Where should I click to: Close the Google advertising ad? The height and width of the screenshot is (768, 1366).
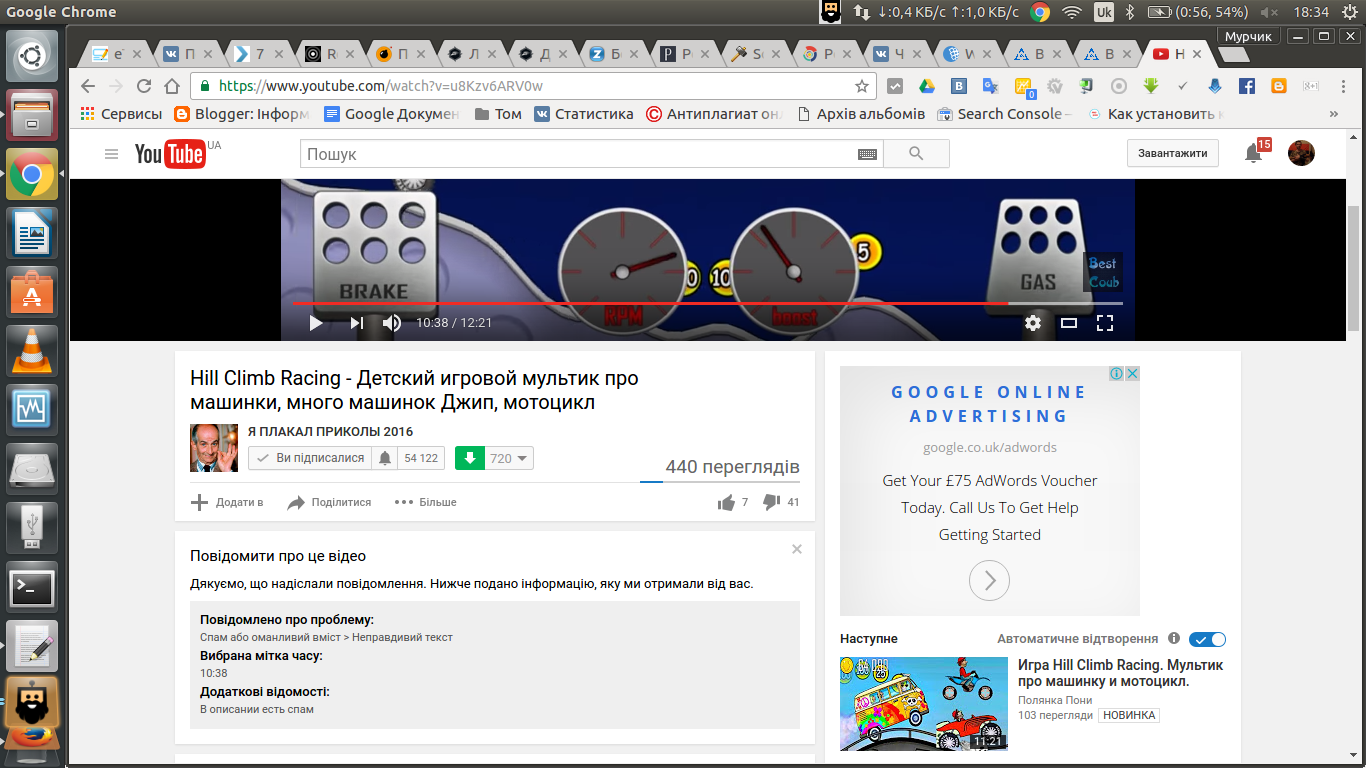click(x=1133, y=374)
